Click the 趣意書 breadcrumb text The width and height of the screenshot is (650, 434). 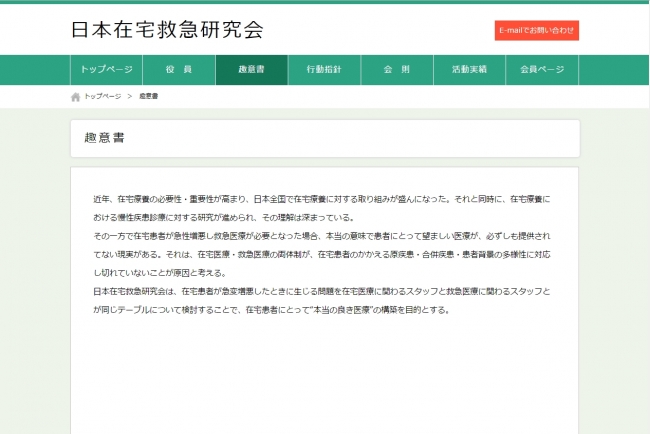point(148,96)
